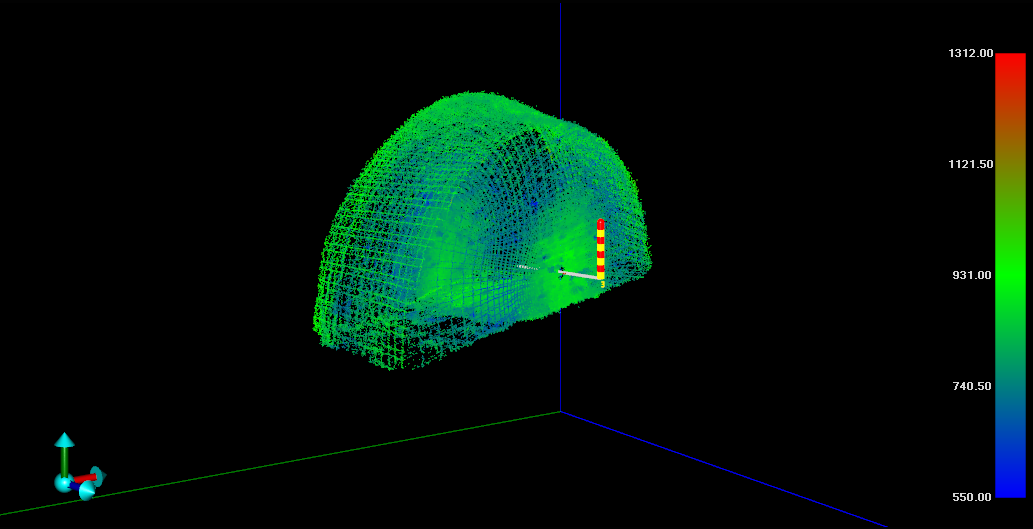
Task: Click the white measurement line in cloud
Action: [x=579, y=273]
